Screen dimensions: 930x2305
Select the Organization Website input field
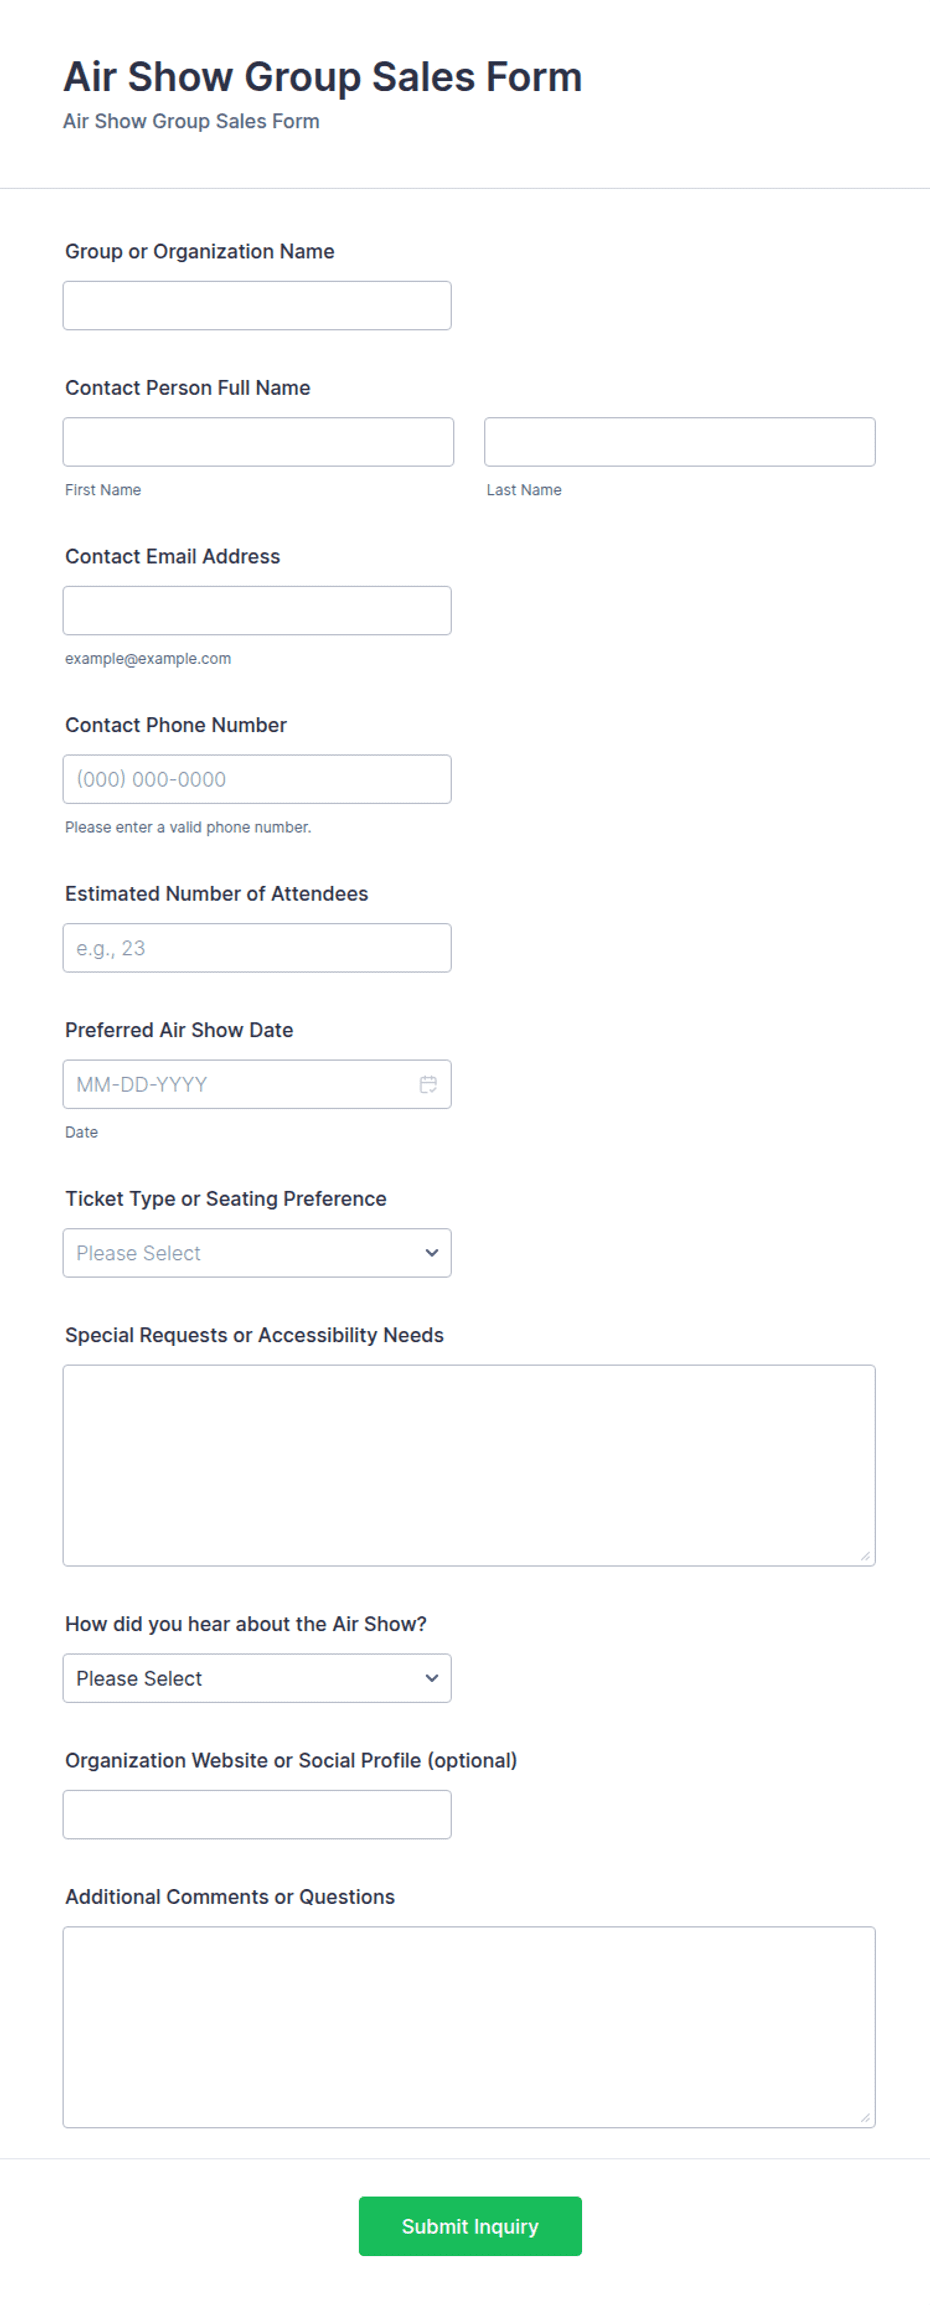point(257,1815)
